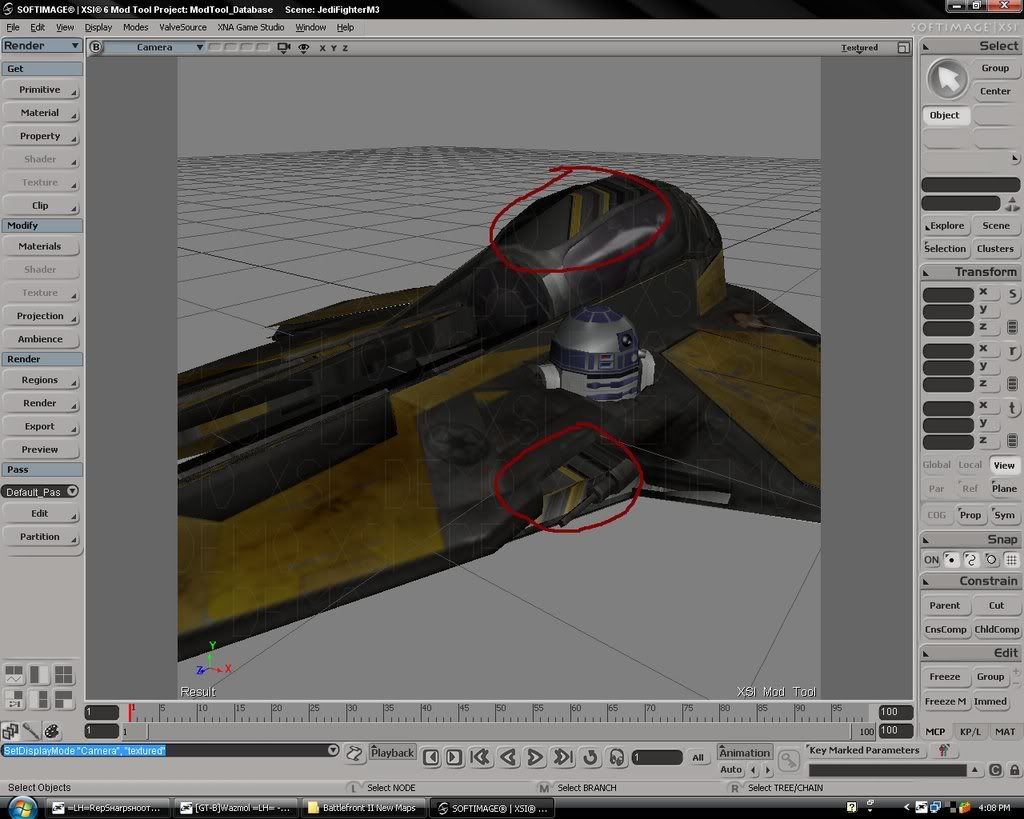
Task: Play animation forward
Action: tap(535, 758)
